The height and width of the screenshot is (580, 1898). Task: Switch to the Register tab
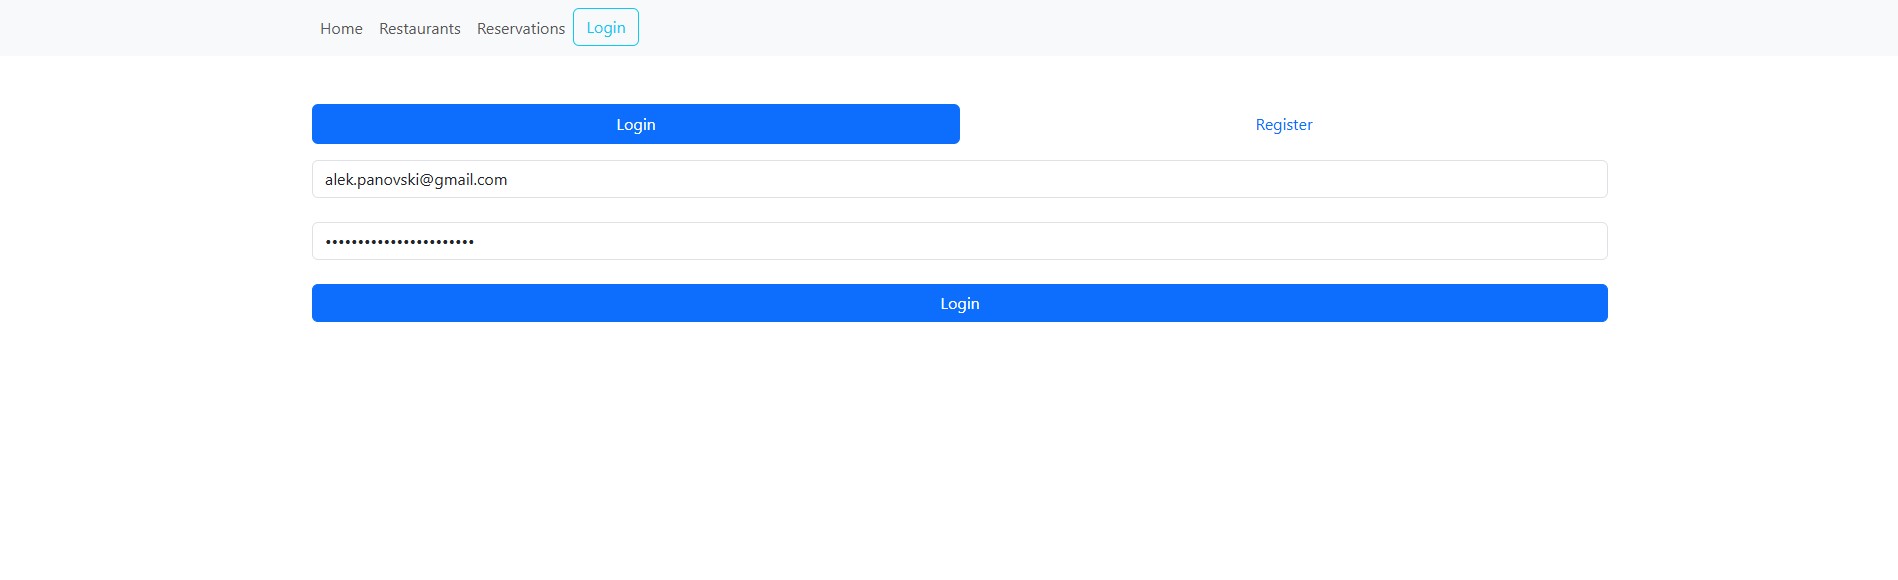point(1284,124)
